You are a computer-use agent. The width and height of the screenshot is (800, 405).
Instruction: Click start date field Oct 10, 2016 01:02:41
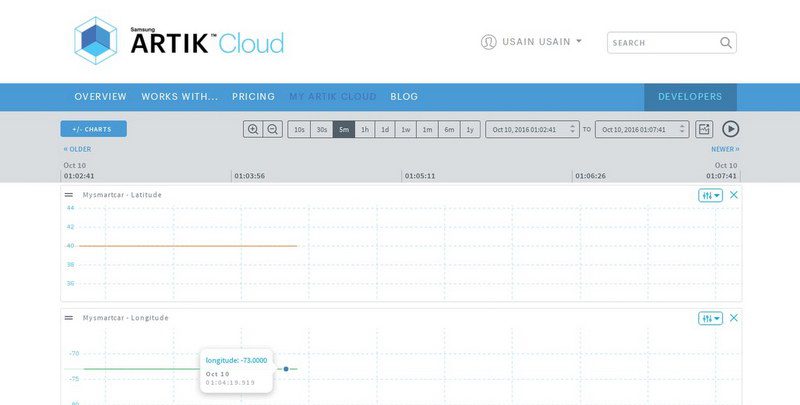click(533, 130)
